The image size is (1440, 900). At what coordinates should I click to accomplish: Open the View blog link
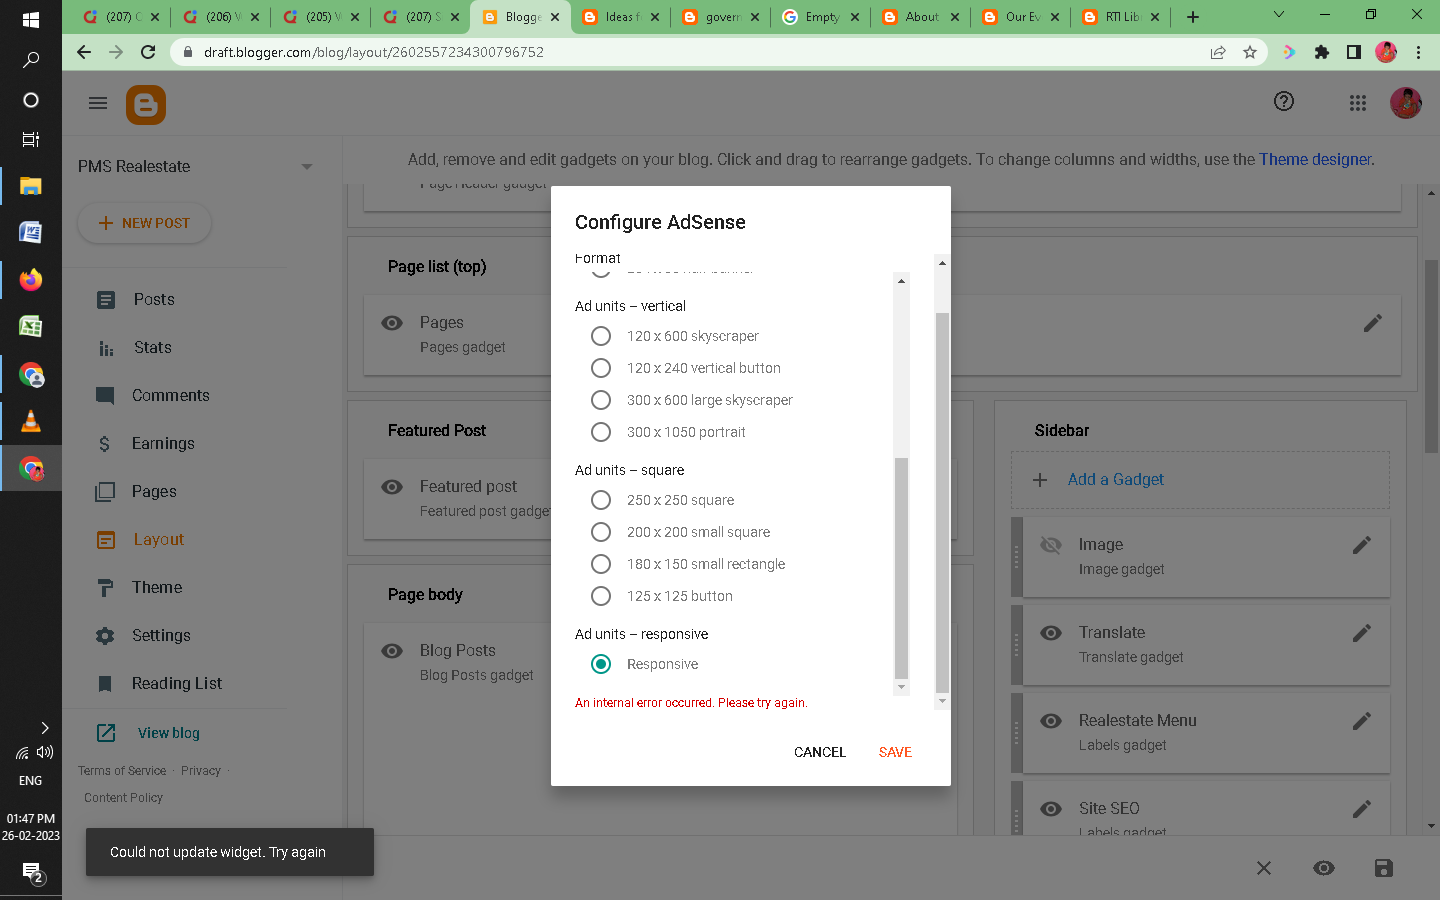coord(169,733)
